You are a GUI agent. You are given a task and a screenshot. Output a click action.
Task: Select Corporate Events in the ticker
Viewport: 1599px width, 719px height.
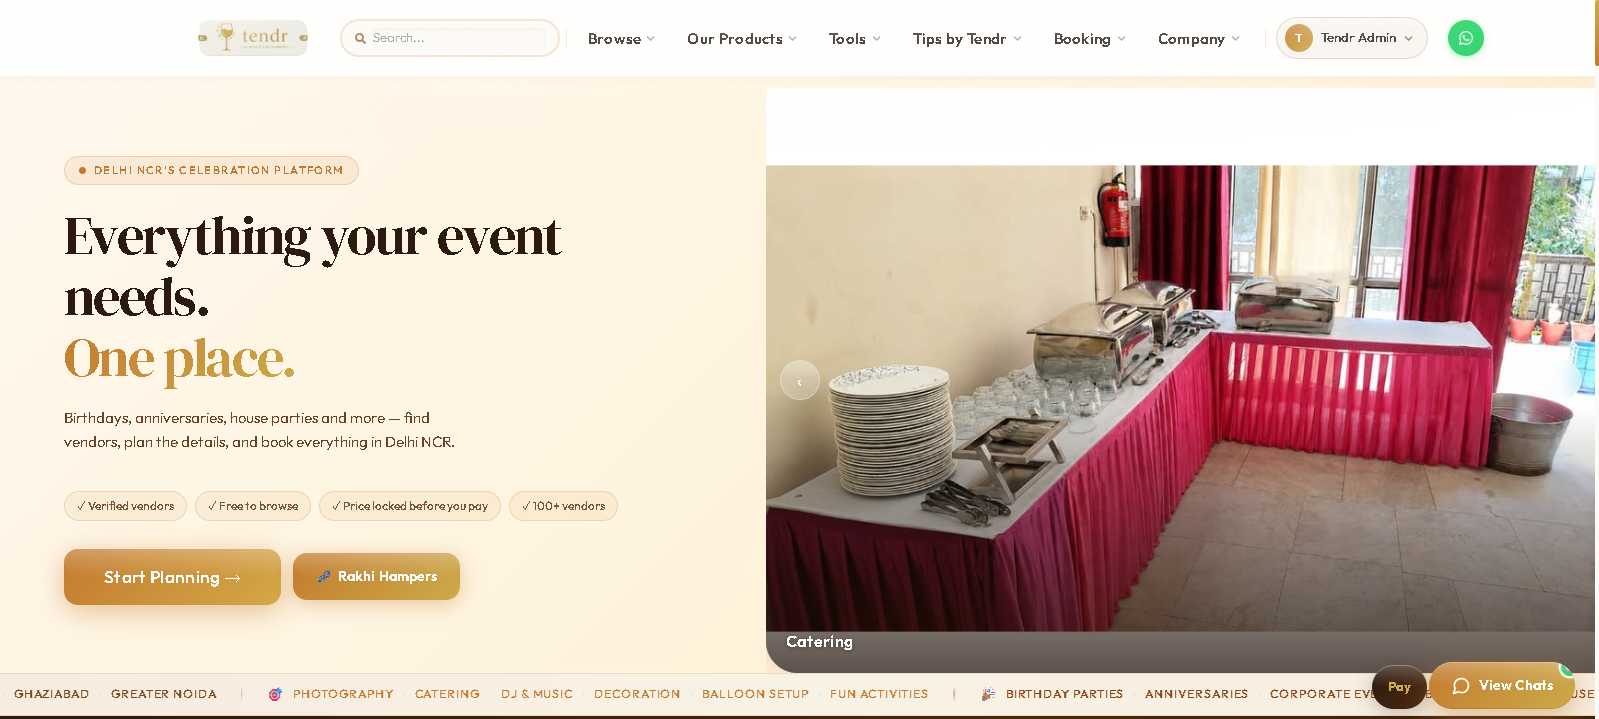(x=1320, y=694)
